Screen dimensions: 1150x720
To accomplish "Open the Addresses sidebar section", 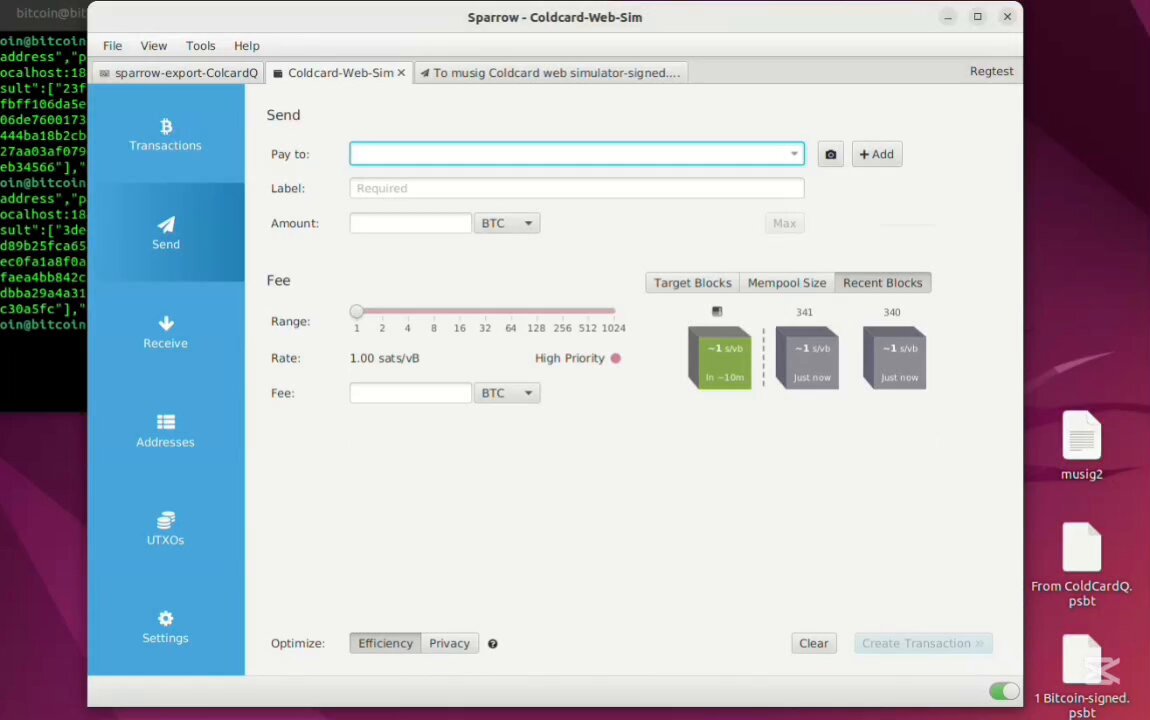I will 166,430.
